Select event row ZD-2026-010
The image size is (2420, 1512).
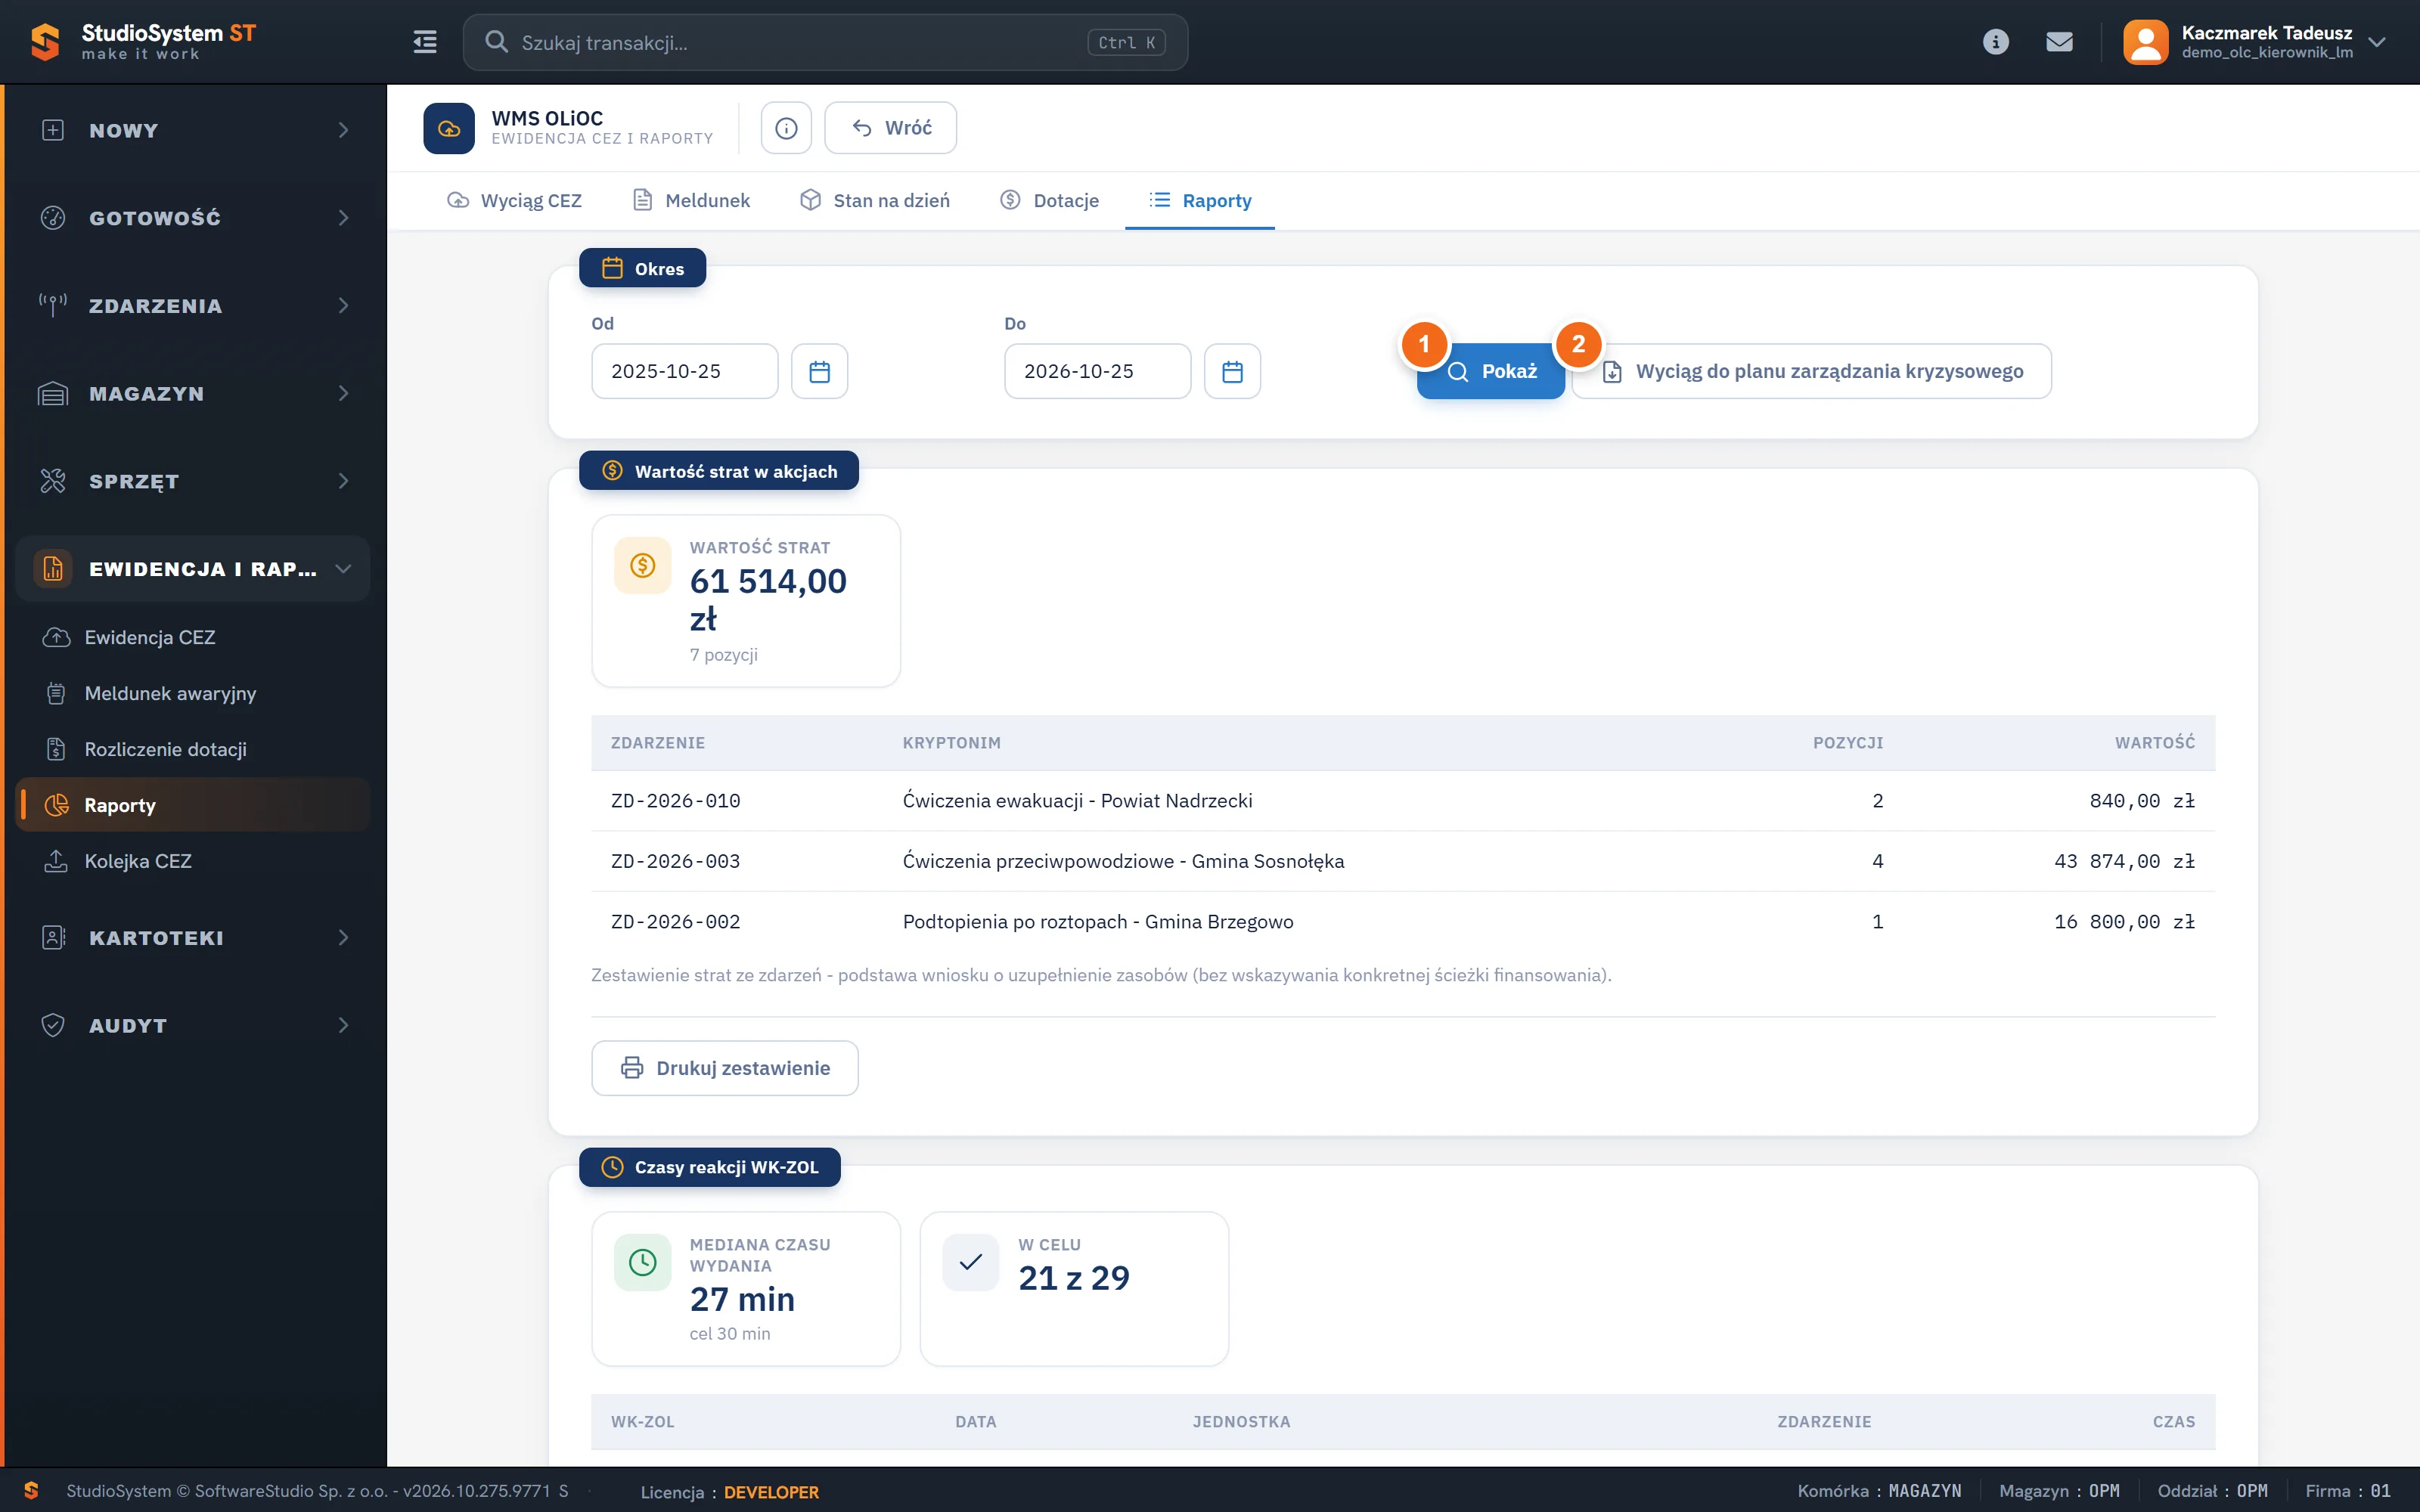click(x=1403, y=801)
